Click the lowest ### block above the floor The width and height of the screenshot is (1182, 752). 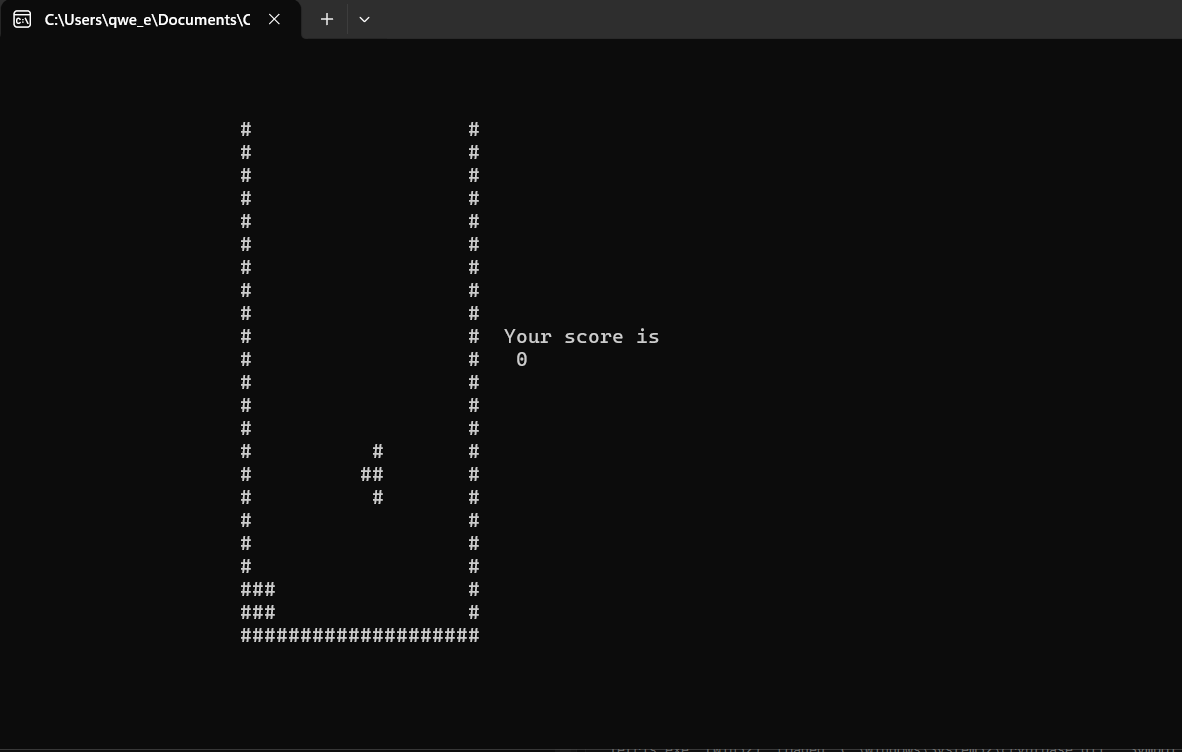click(x=258, y=613)
